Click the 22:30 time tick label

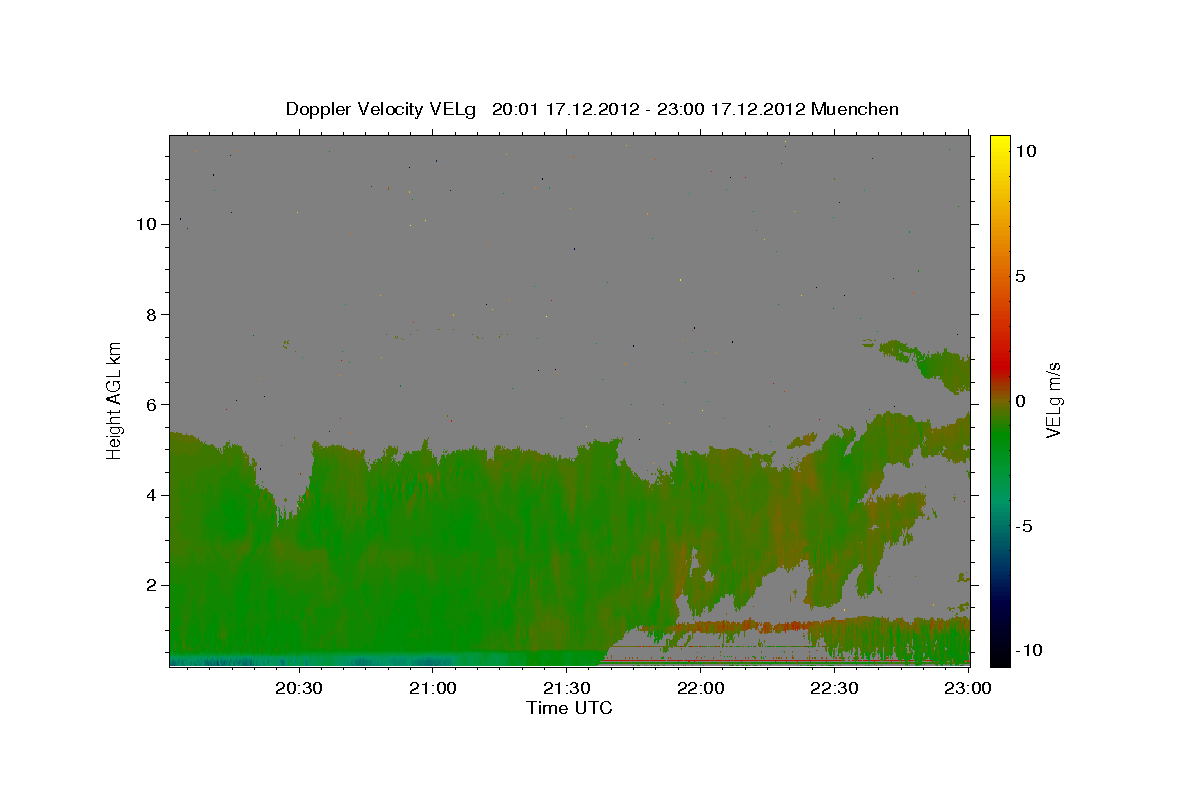(x=835, y=689)
